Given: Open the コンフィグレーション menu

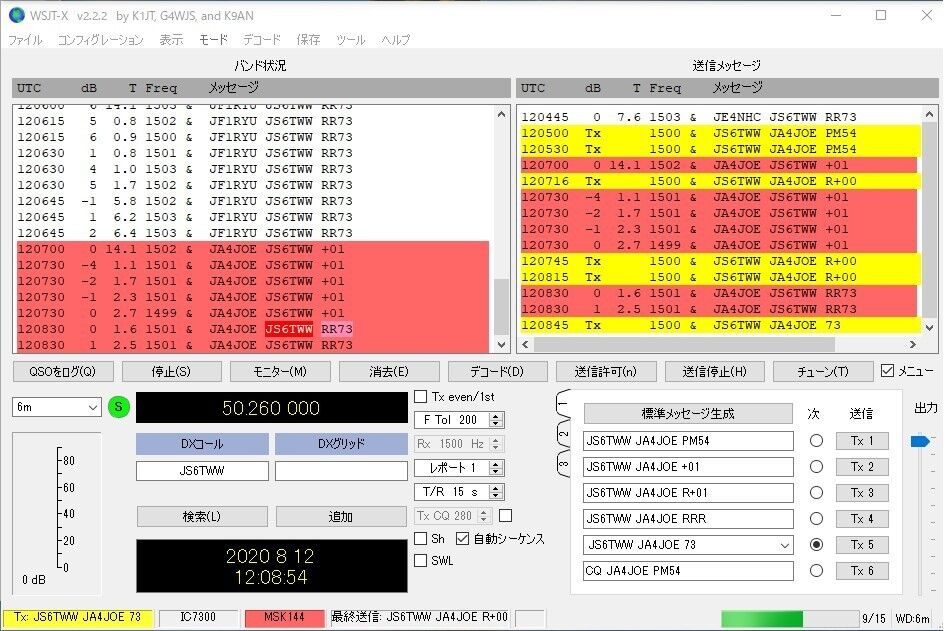Looking at the screenshot, I should coord(101,40).
